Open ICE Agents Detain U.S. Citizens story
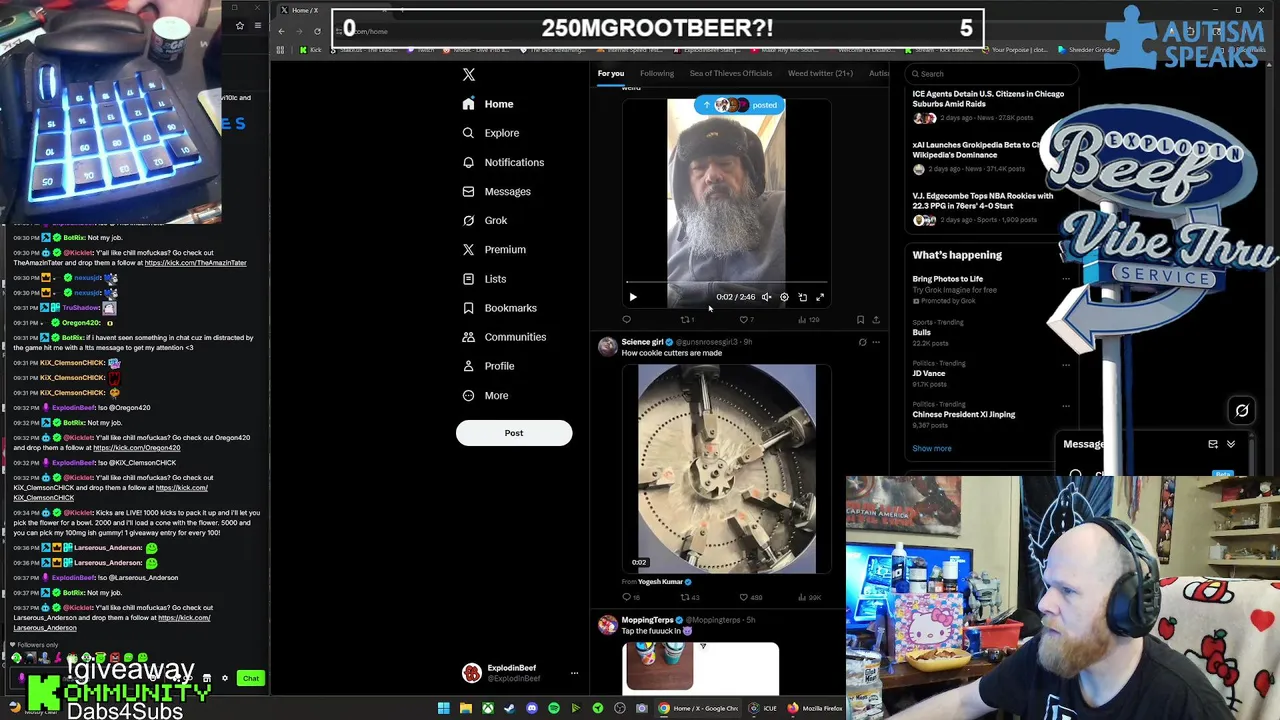 point(988,99)
